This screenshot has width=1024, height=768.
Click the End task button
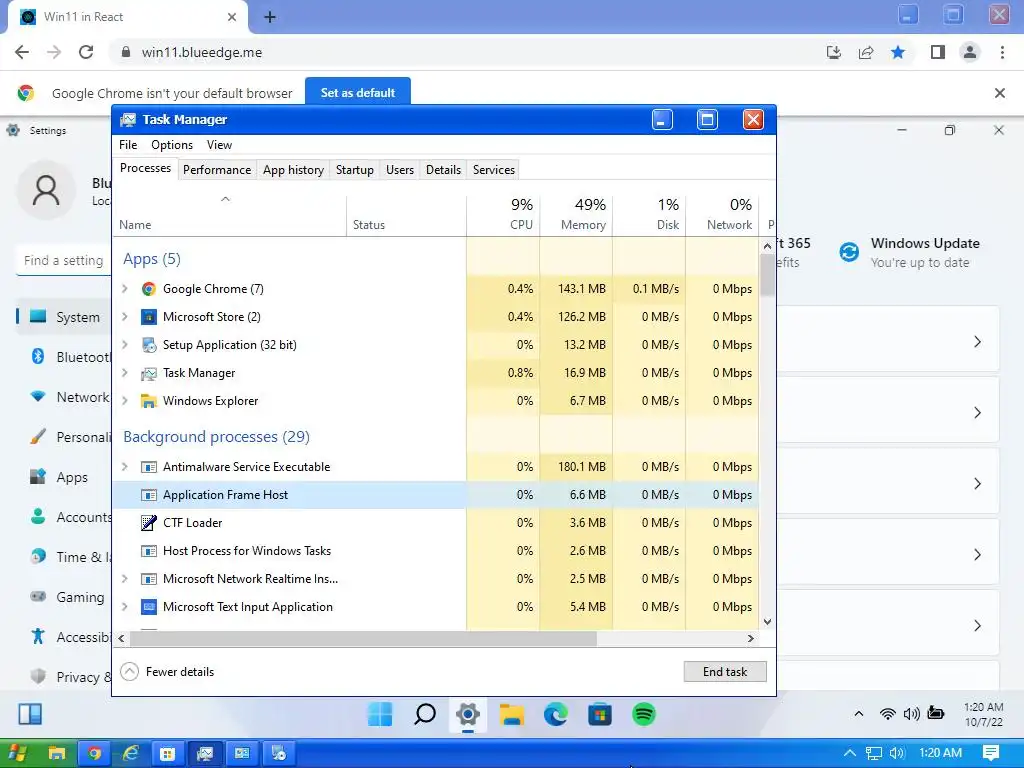pos(725,671)
